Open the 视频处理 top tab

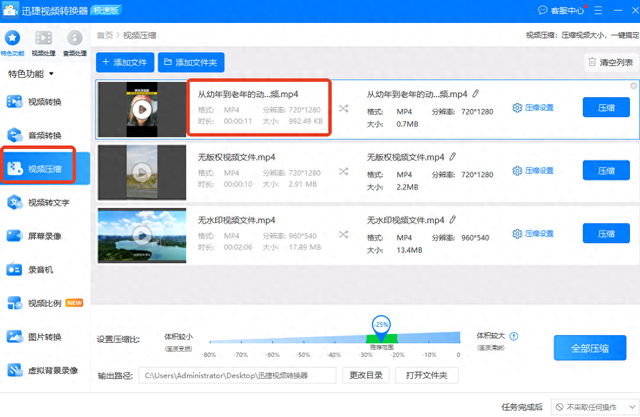pos(44,43)
